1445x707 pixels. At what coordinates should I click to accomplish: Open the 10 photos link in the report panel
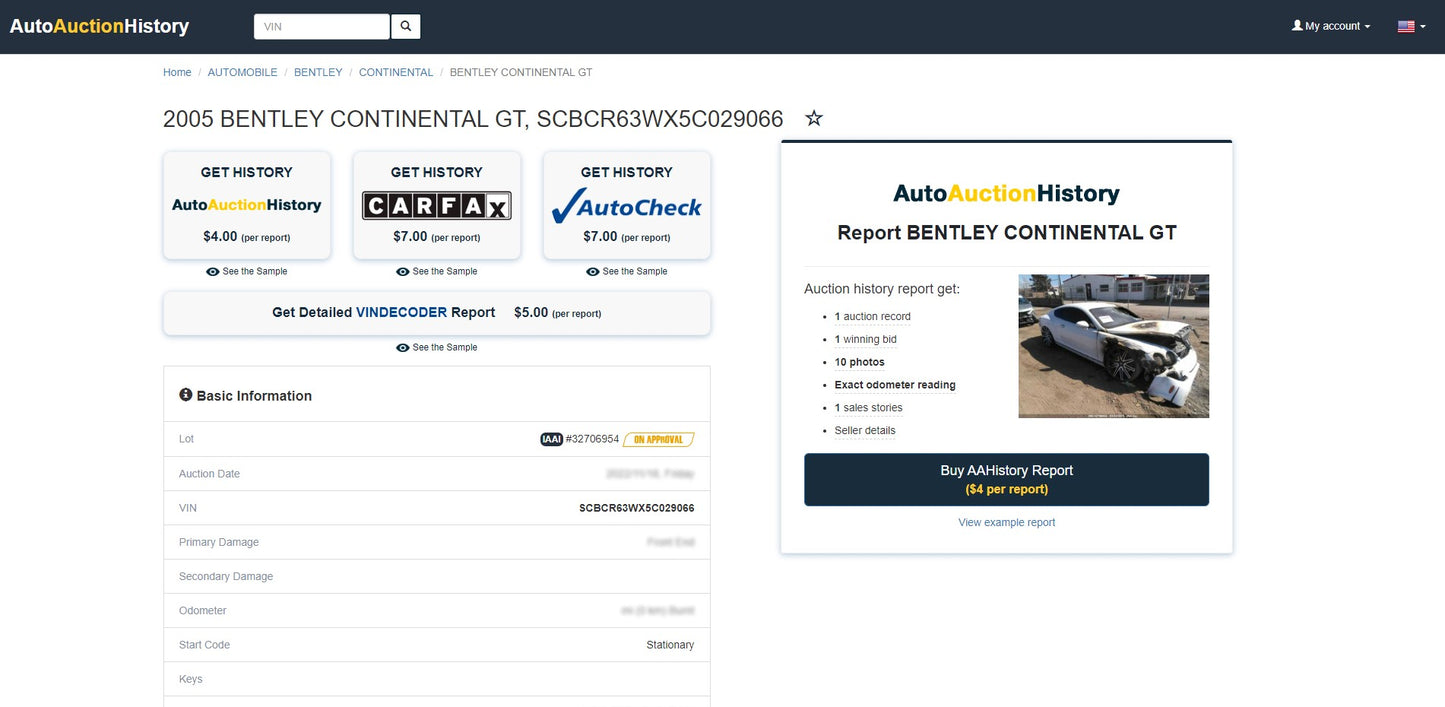859,362
